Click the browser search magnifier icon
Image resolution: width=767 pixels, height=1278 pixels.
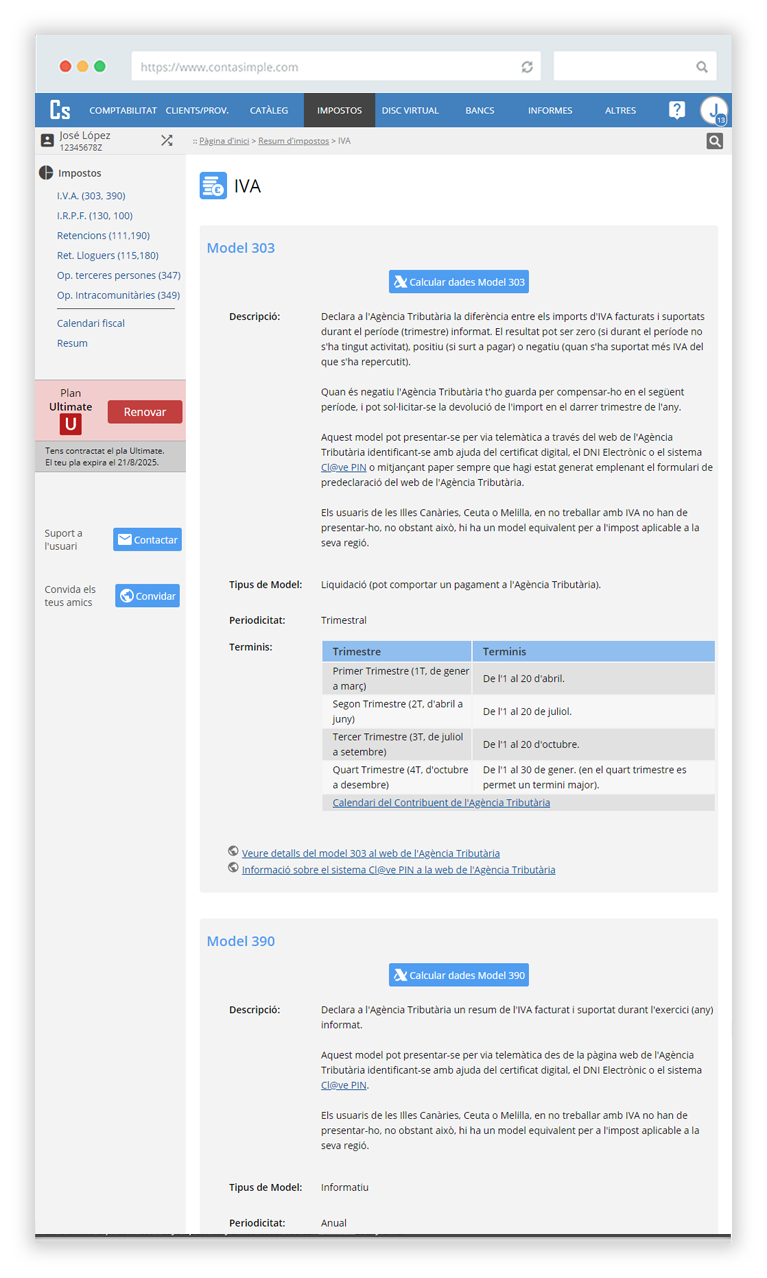702,67
